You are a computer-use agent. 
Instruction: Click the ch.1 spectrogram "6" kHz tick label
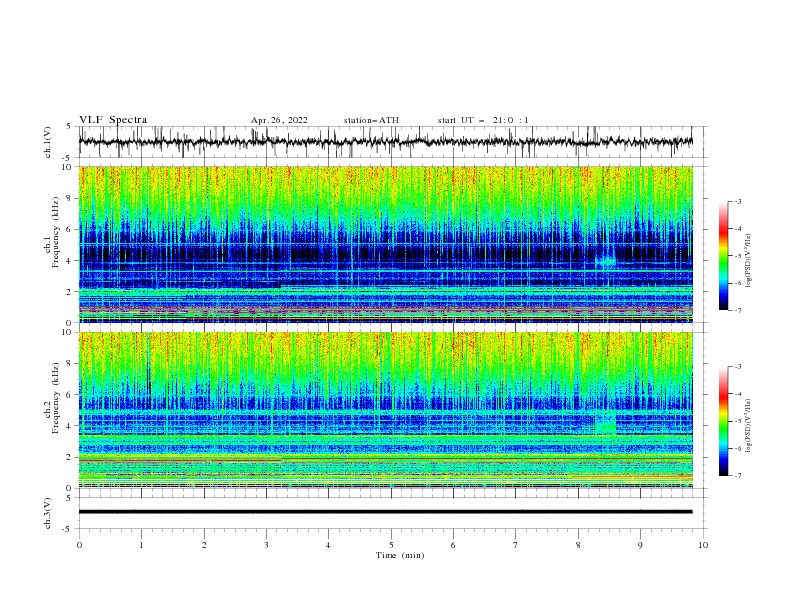tap(70, 229)
